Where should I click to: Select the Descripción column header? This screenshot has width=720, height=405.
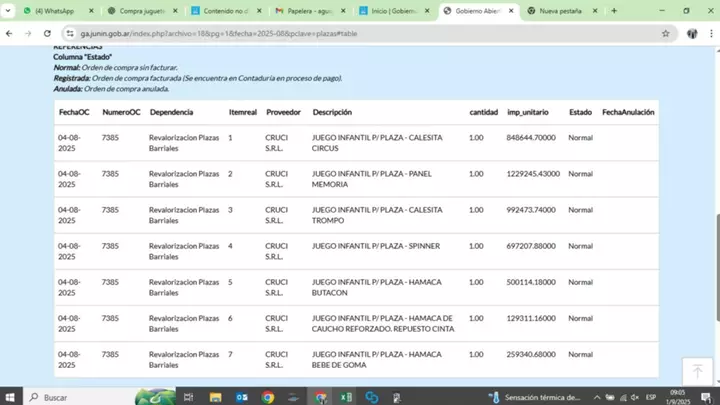[x=332, y=112]
